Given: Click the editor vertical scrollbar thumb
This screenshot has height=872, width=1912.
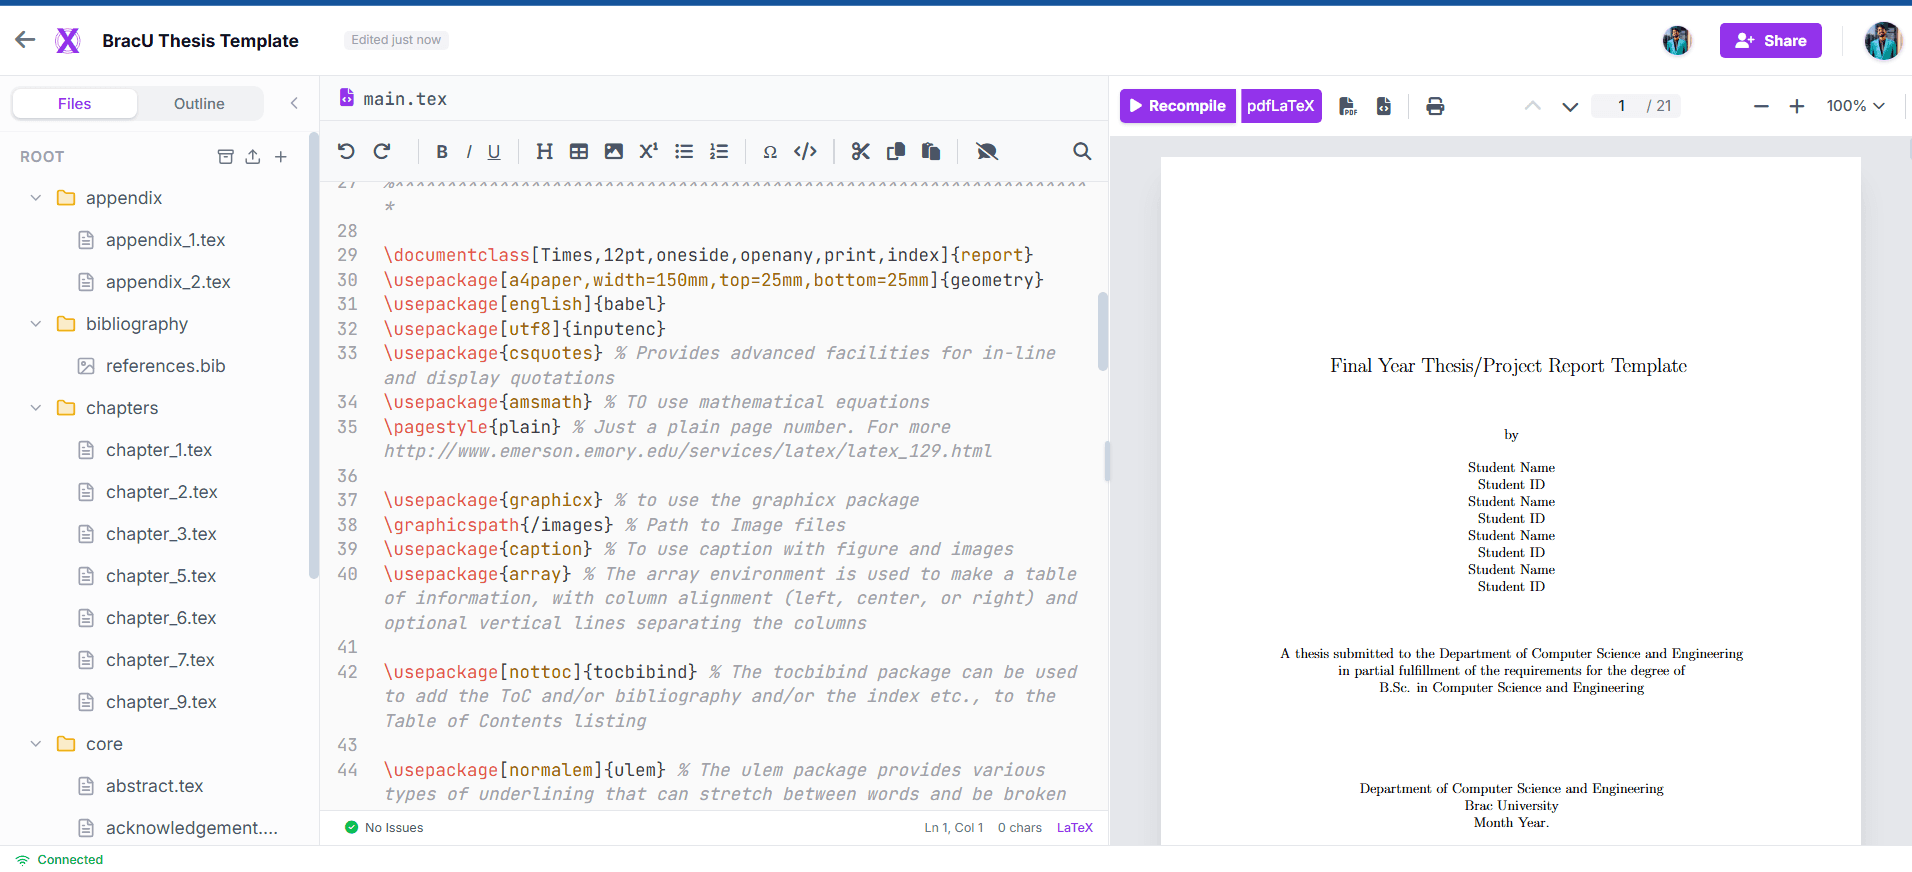Looking at the screenshot, I should 1103,331.
